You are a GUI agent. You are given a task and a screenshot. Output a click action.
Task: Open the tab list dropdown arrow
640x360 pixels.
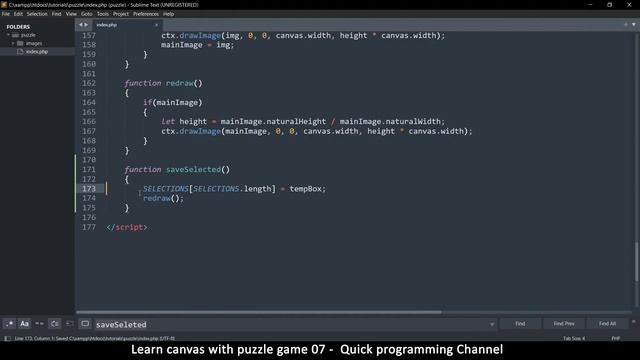(x=634, y=25)
